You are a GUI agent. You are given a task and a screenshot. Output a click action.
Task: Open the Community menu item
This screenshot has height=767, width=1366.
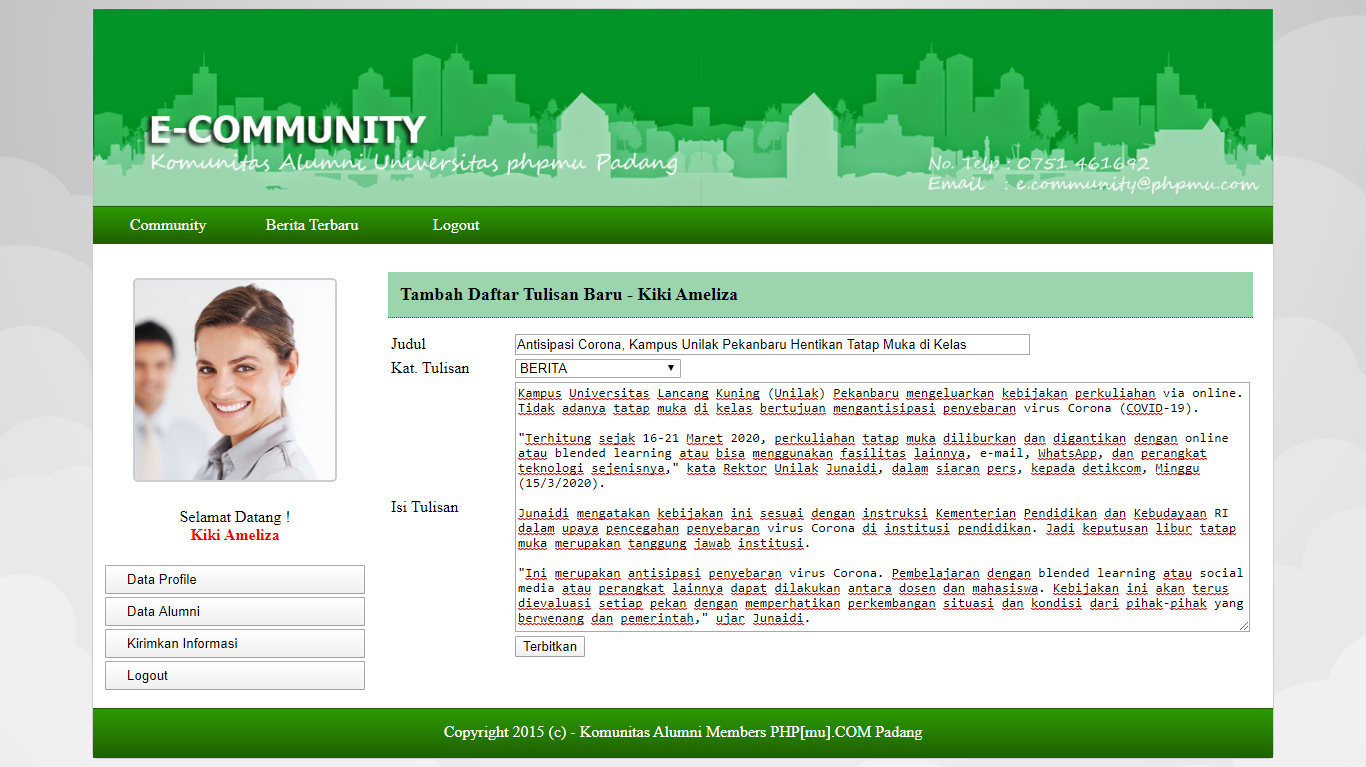point(167,225)
